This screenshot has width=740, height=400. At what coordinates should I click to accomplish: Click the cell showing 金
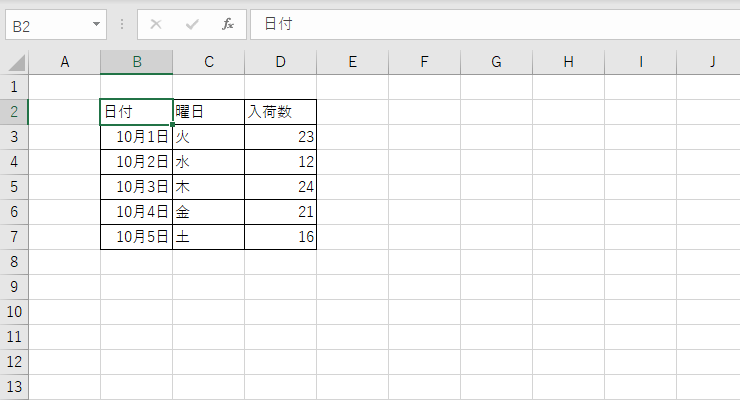209,212
